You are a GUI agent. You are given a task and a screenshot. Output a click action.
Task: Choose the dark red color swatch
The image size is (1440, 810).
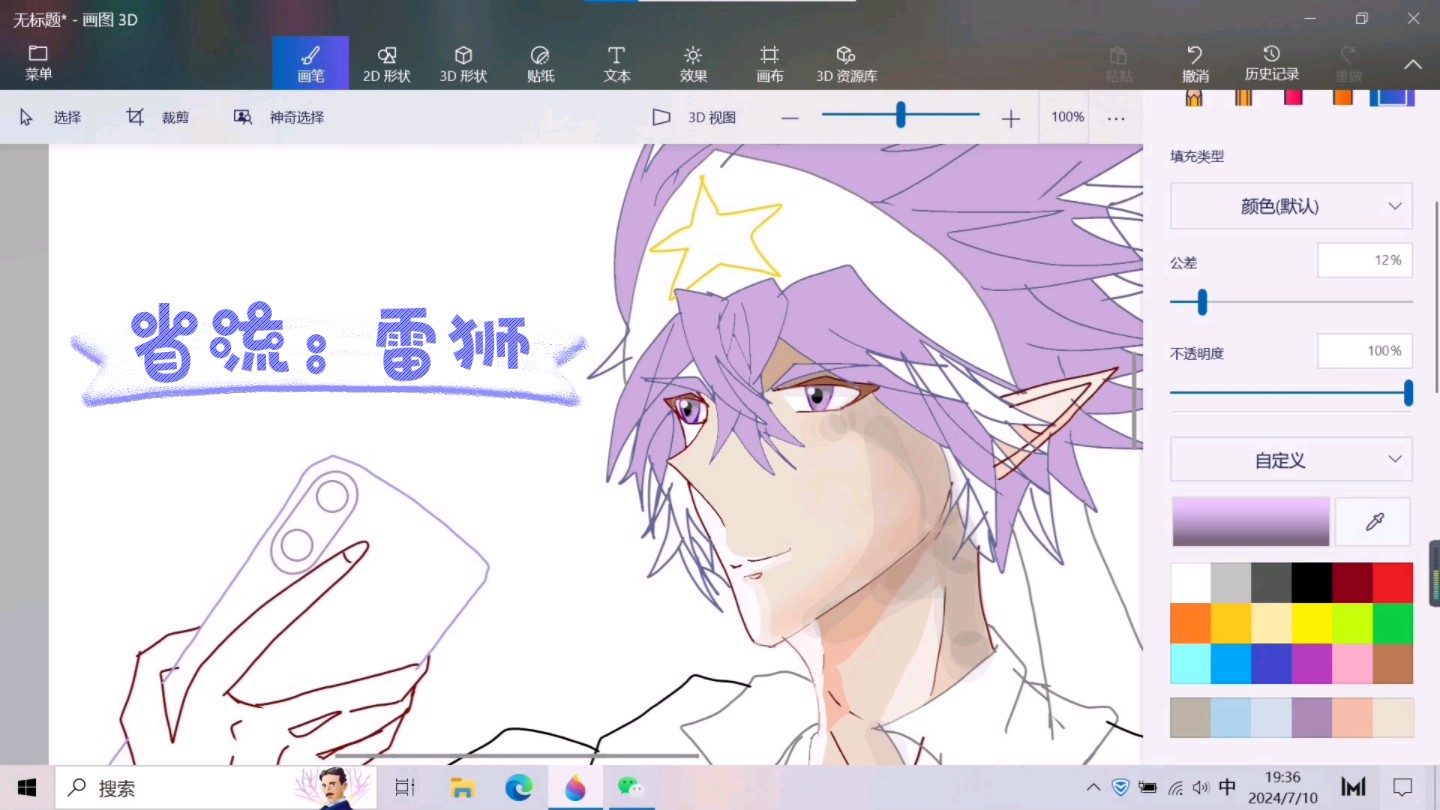[x=1352, y=582]
